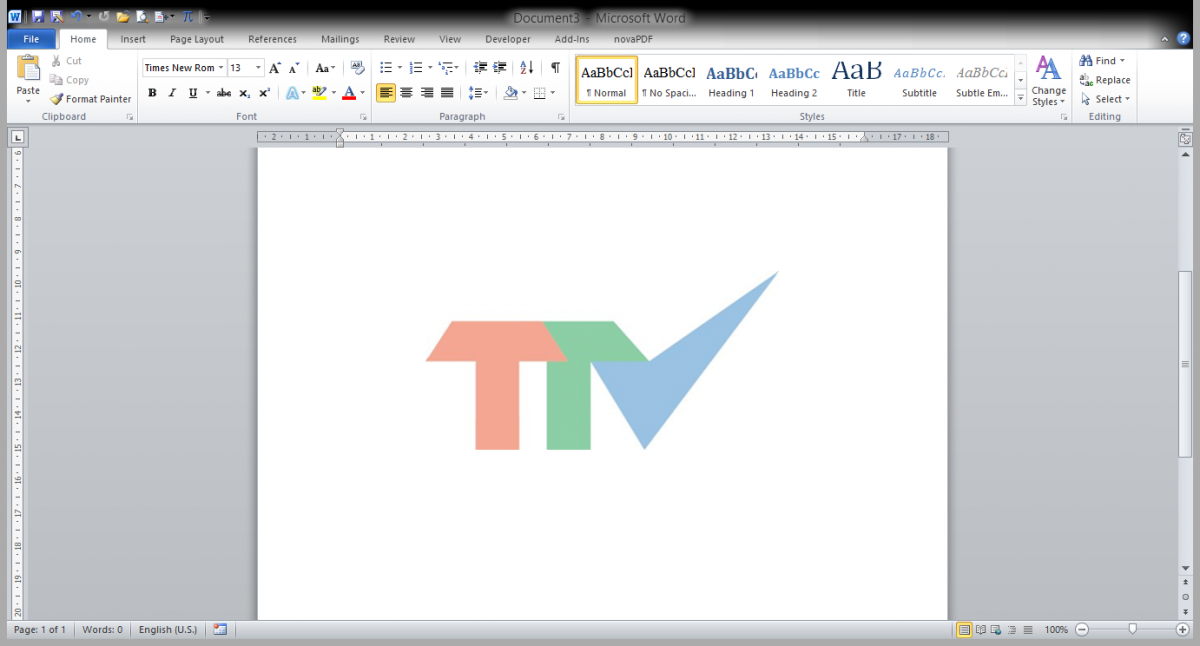Open line and paragraph spacing menu
The height and width of the screenshot is (646, 1200).
(x=478, y=93)
